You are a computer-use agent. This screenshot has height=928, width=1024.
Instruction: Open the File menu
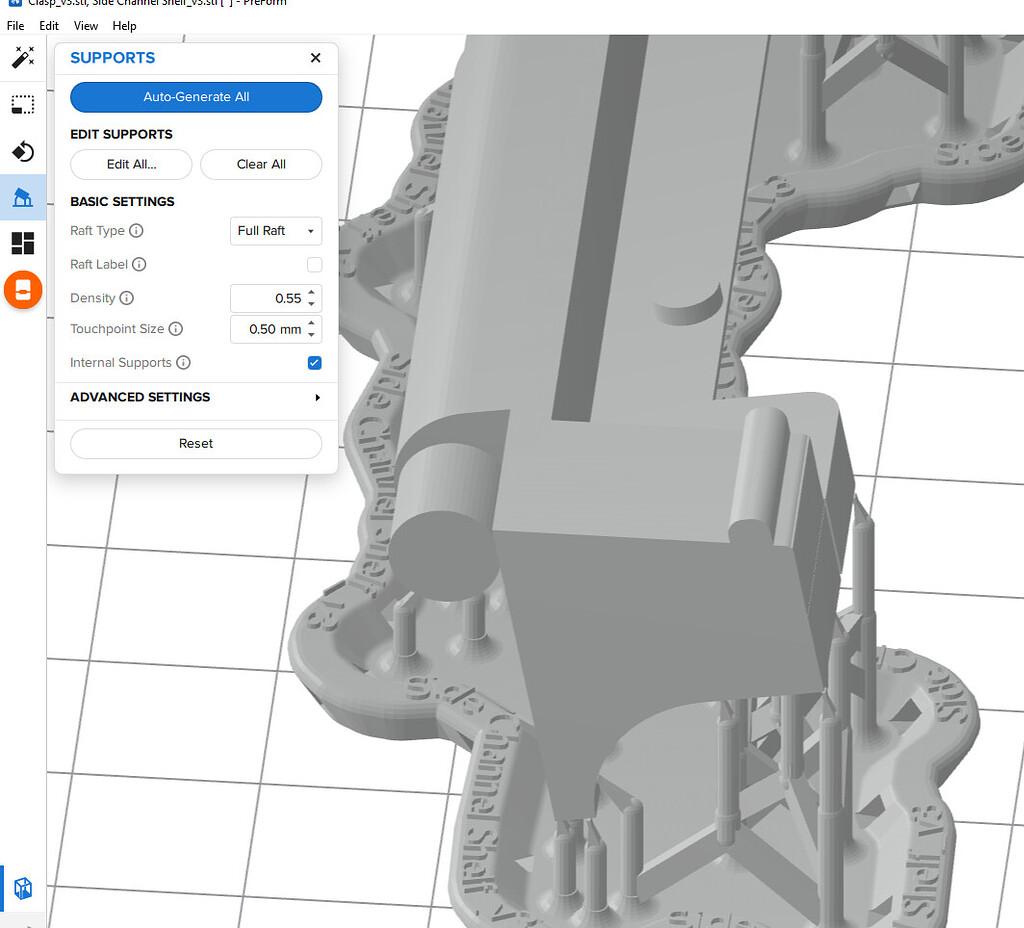tap(15, 26)
